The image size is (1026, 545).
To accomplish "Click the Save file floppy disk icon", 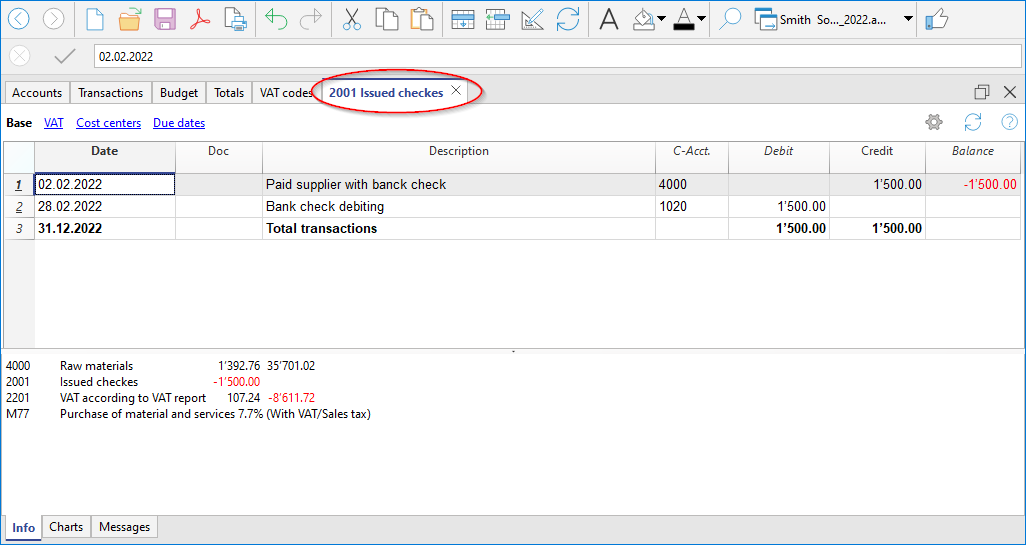I will click(165, 19).
